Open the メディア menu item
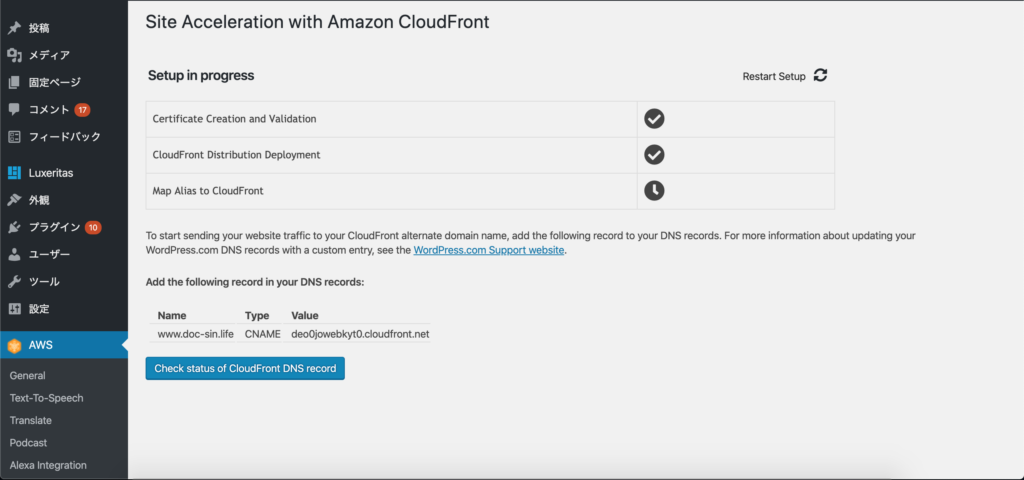This screenshot has height=480, width=1024. [x=64, y=56]
